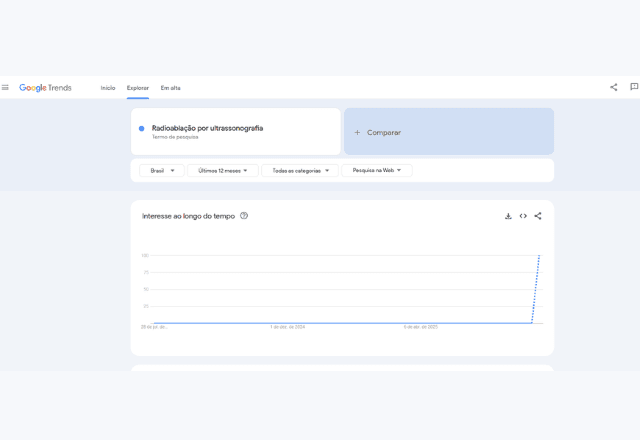Open the send feedback icon
This screenshot has height=440, width=640.
pyautogui.click(x=634, y=87)
